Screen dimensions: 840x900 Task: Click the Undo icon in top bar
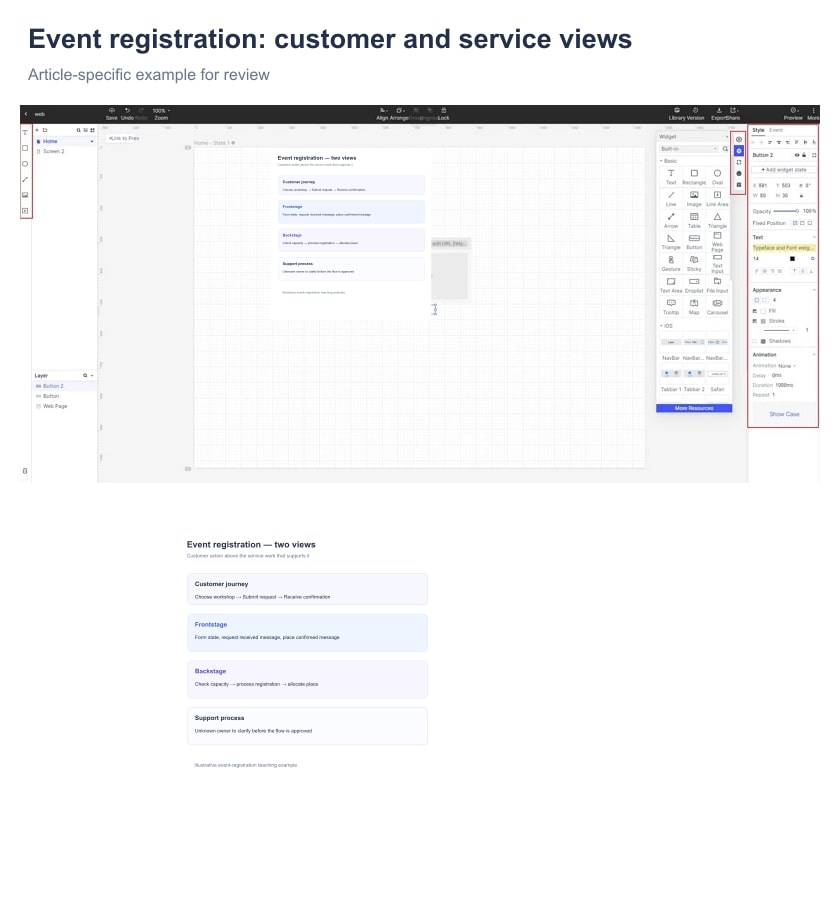pyautogui.click(x=127, y=110)
